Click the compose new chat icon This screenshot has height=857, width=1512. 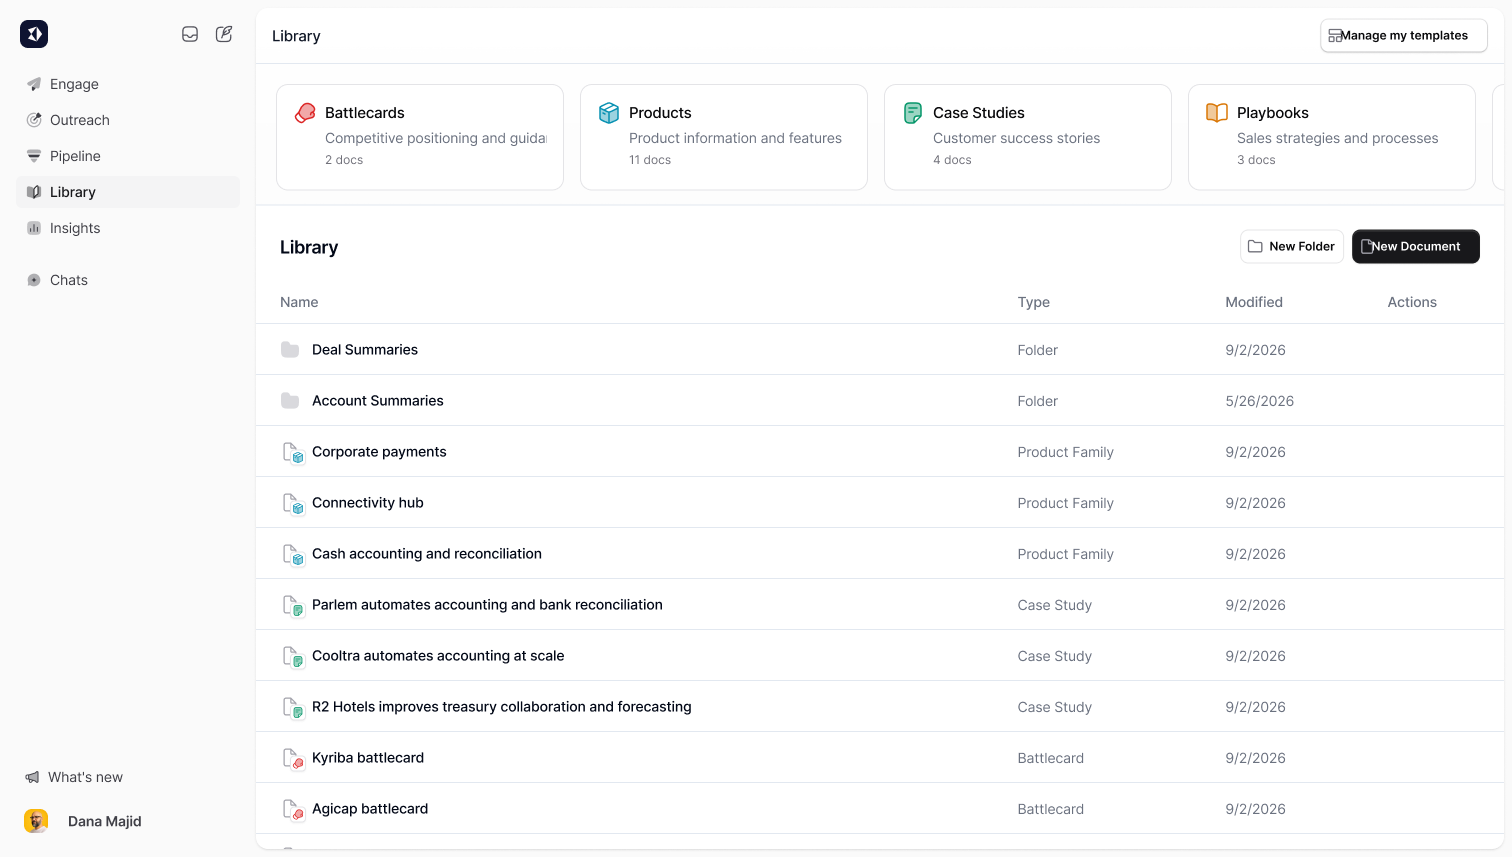(224, 34)
